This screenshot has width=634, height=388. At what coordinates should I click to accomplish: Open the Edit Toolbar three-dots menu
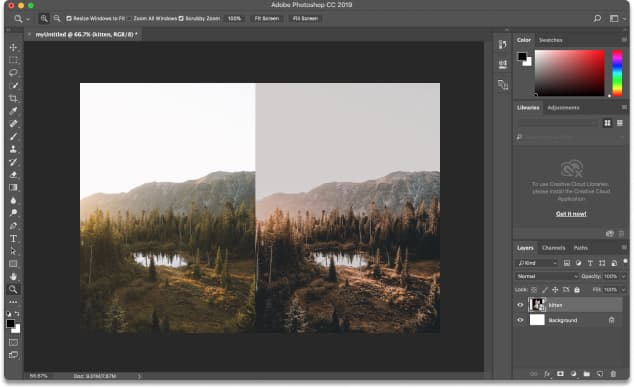[x=13, y=302]
